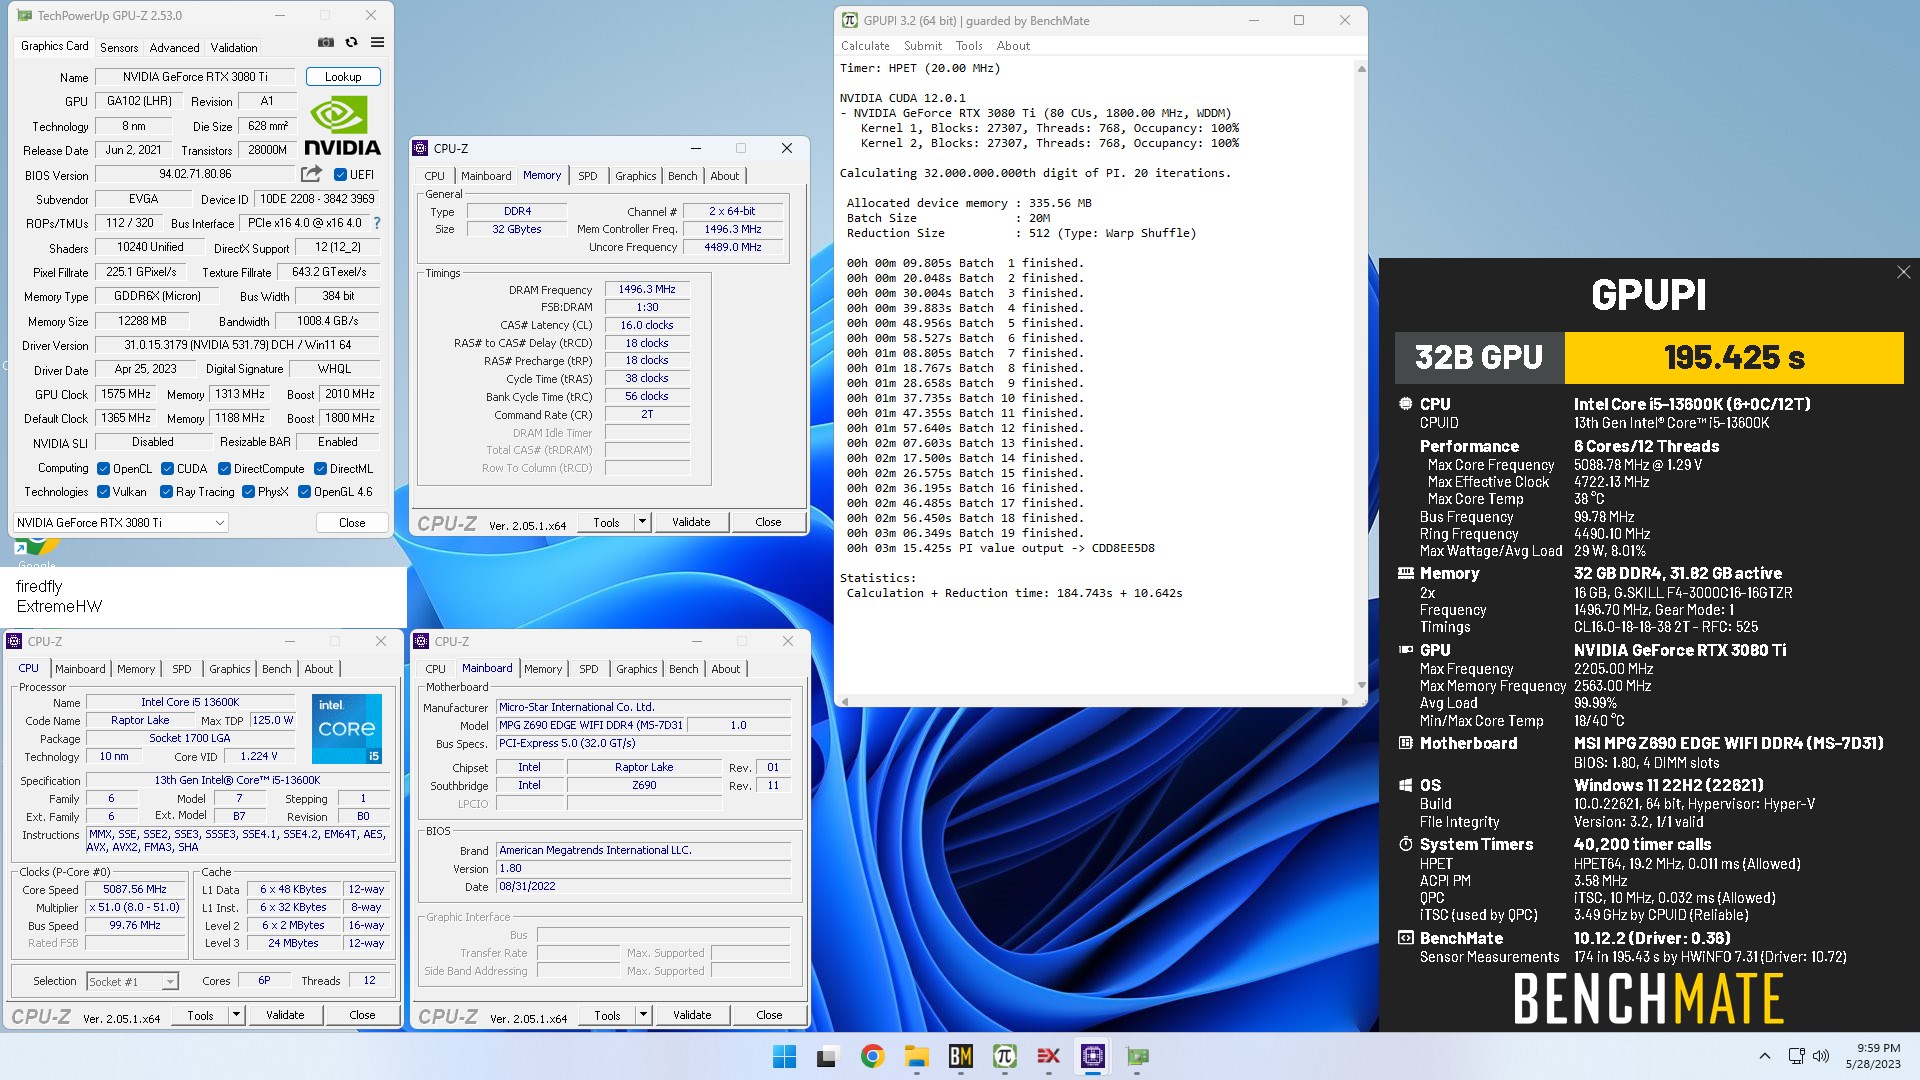Image resolution: width=1920 pixels, height=1080 pixels.
Task: Open Tools dropdown arrow in CPU-Z CPU window
Action: 236,1015
